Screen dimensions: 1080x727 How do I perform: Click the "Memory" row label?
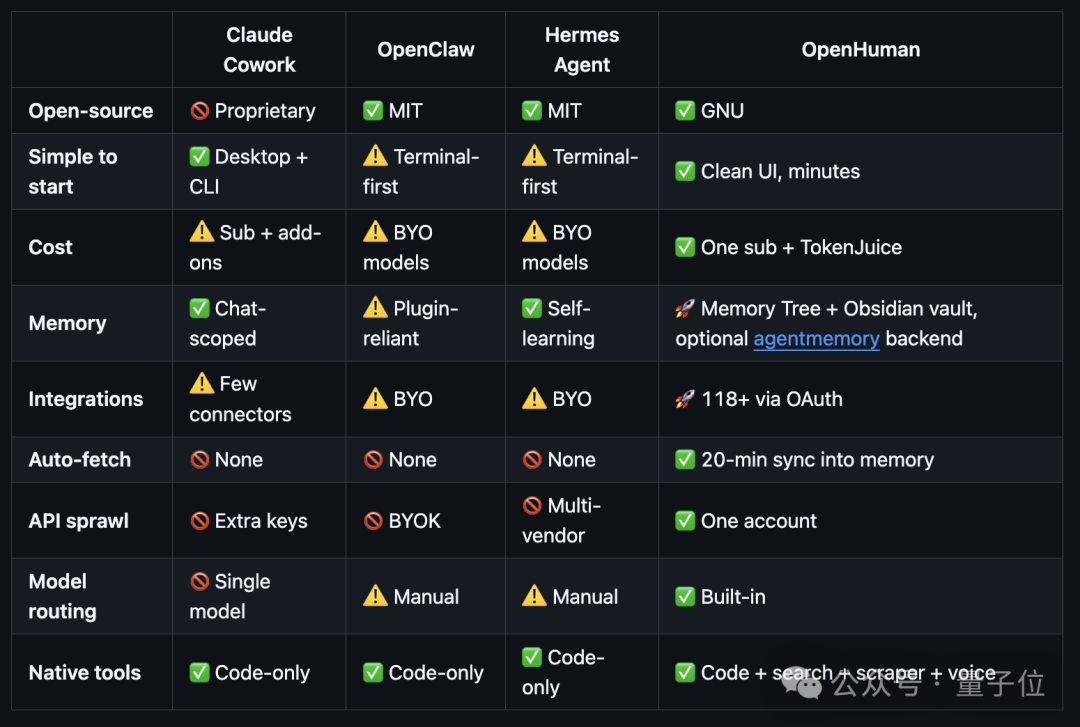point(68,323)
